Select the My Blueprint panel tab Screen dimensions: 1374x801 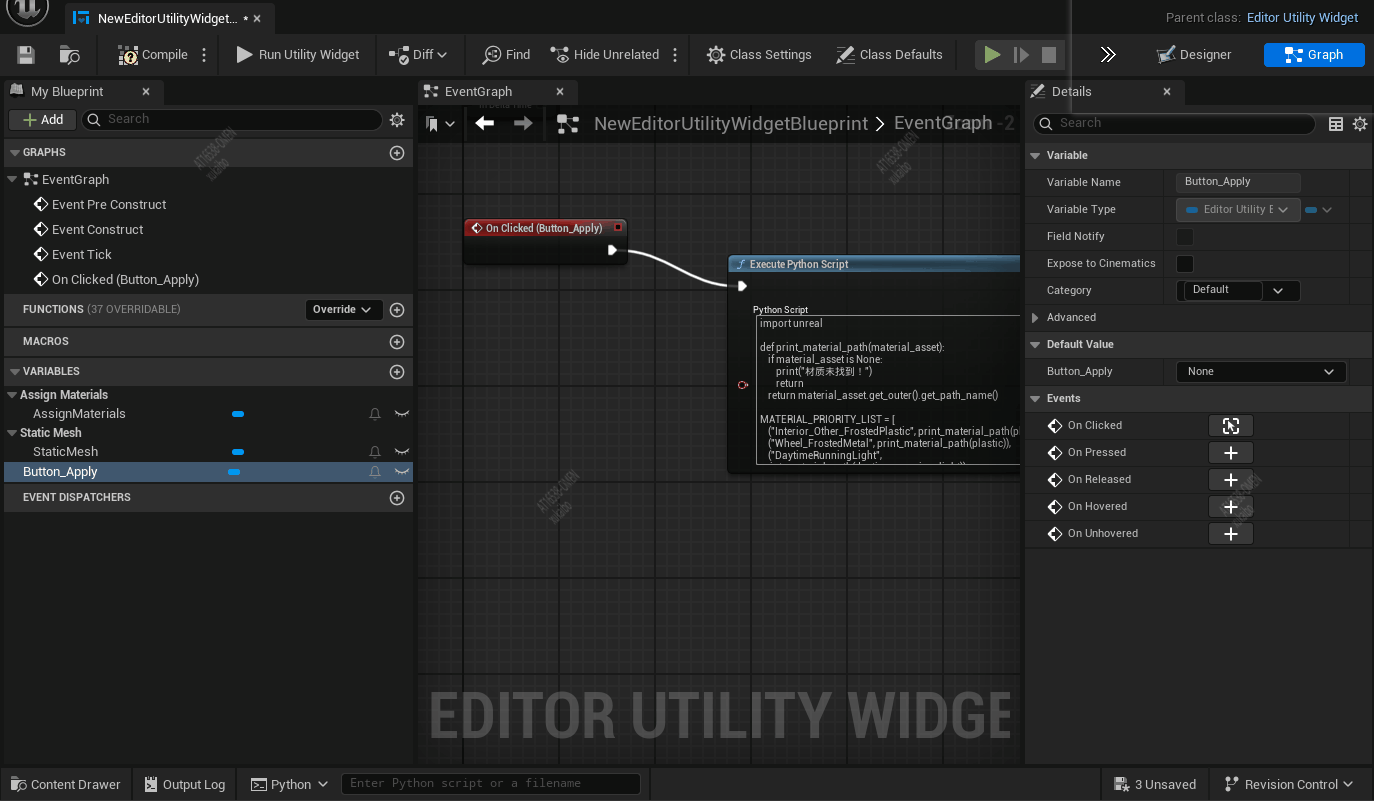pos(67,91)
